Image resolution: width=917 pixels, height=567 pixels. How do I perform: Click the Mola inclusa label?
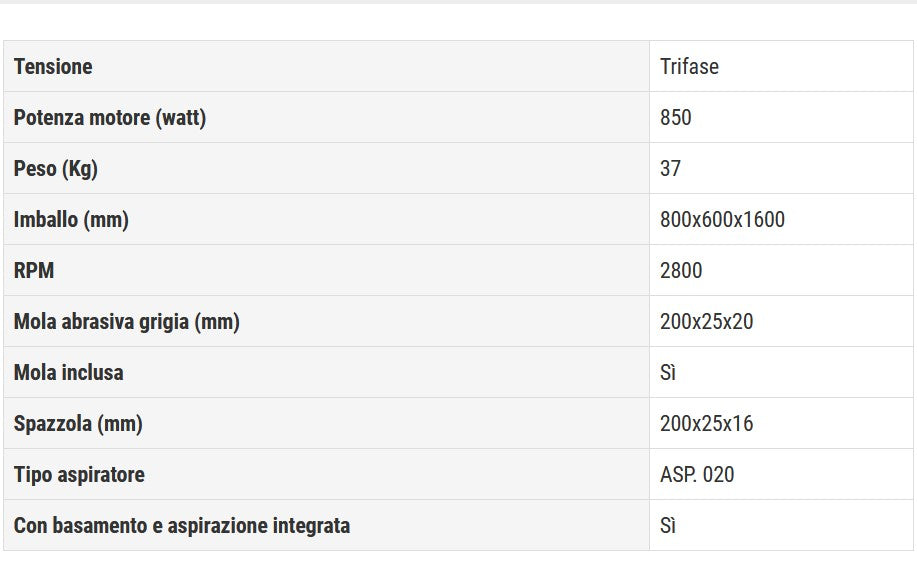point(69,373)
